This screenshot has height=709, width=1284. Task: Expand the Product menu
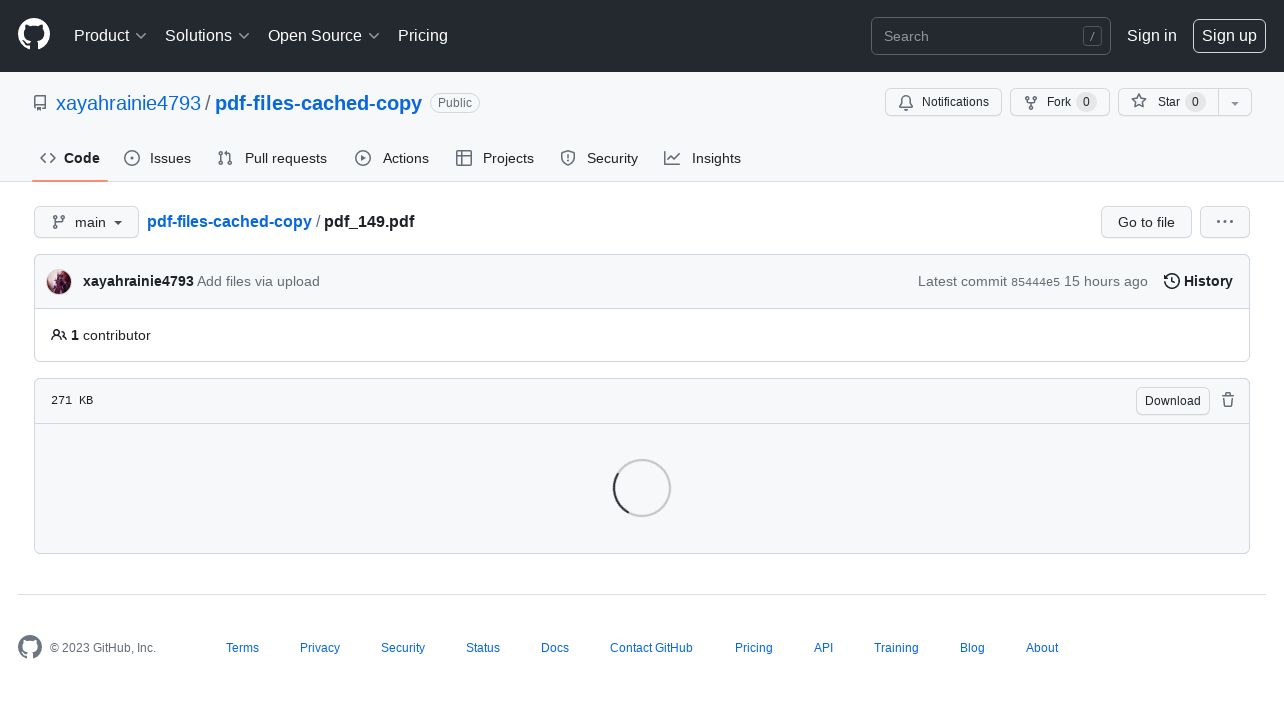110,36
